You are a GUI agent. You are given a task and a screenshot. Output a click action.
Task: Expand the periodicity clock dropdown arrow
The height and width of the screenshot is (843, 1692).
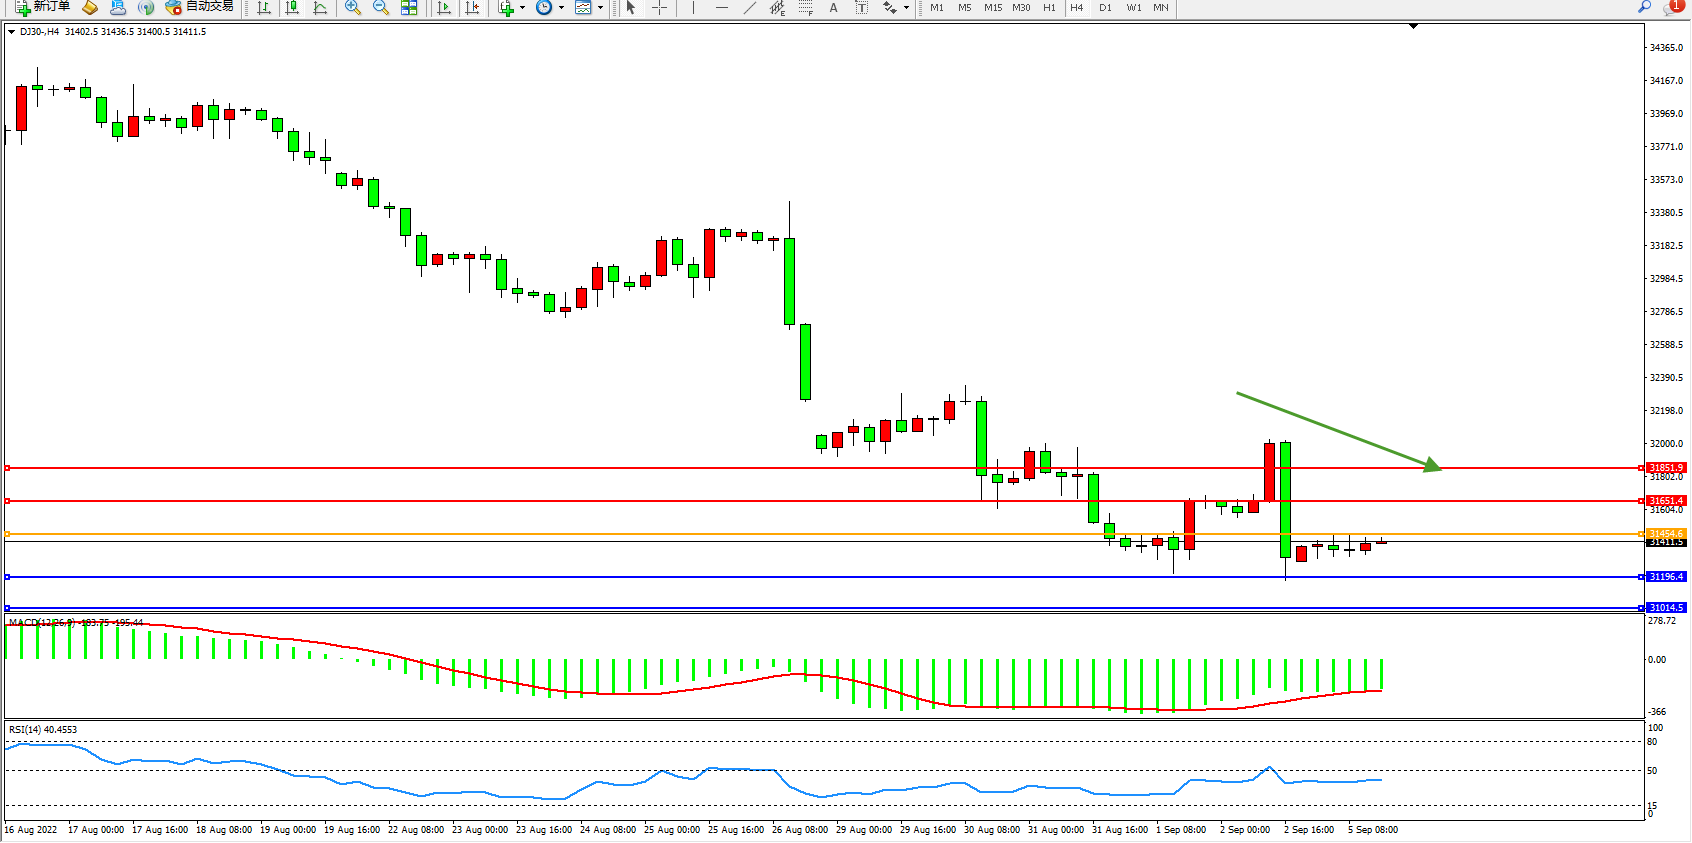point(561,8)
